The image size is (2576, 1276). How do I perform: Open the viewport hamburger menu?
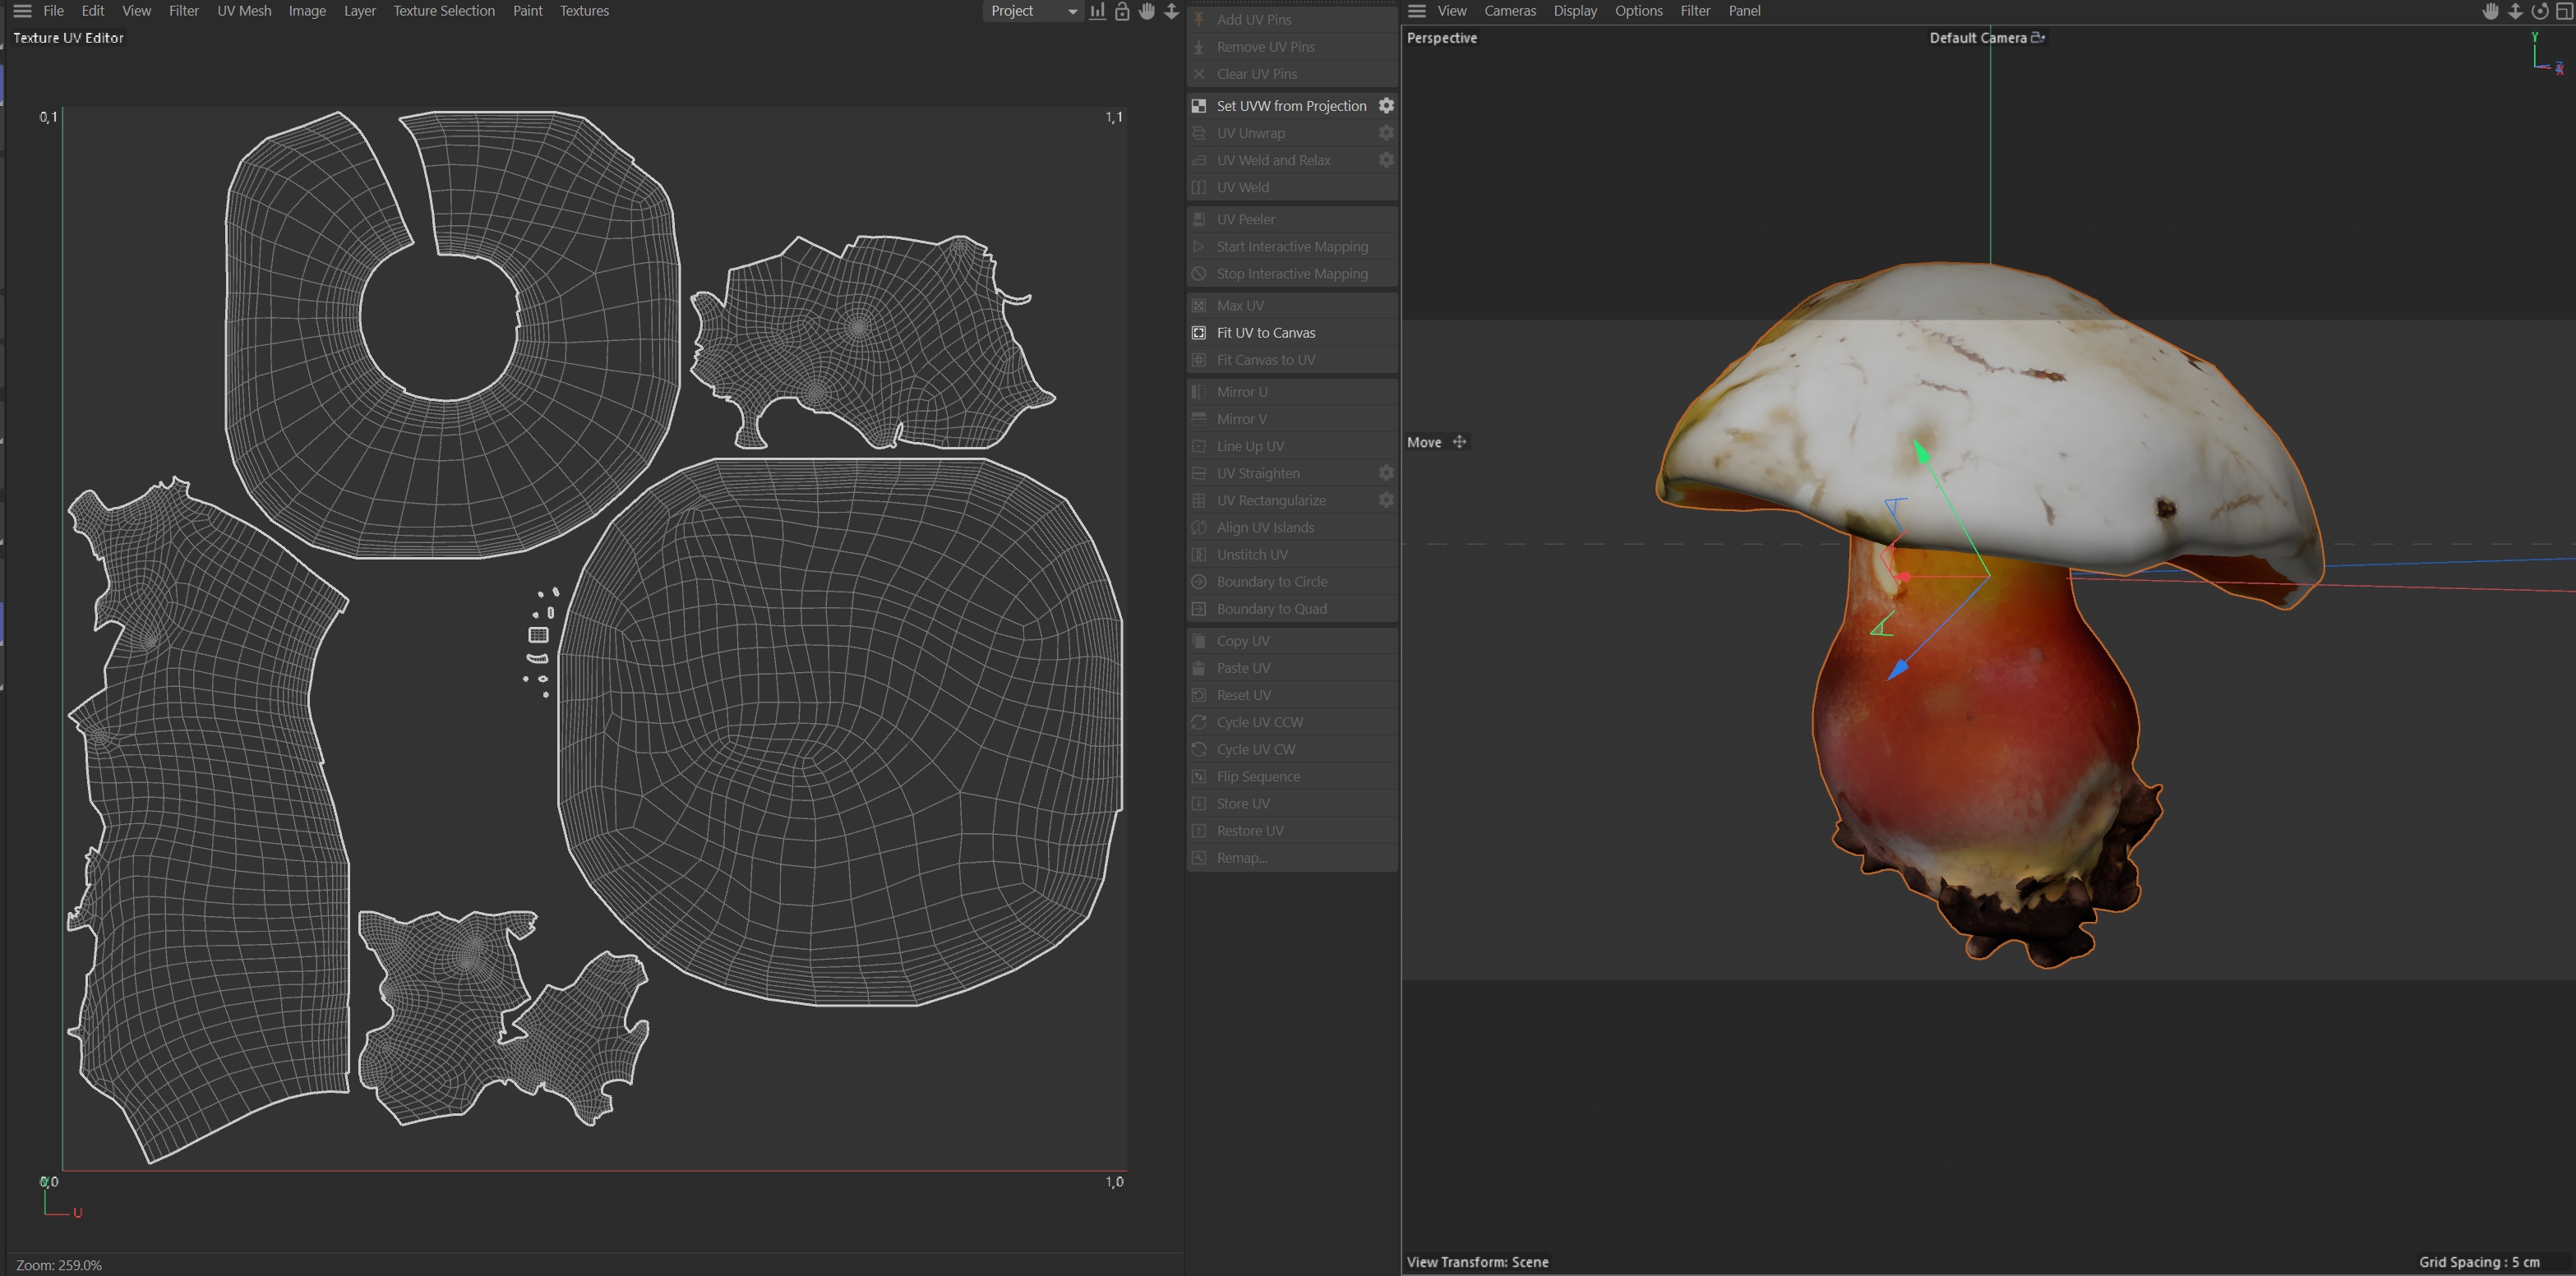click(1416, 11)
